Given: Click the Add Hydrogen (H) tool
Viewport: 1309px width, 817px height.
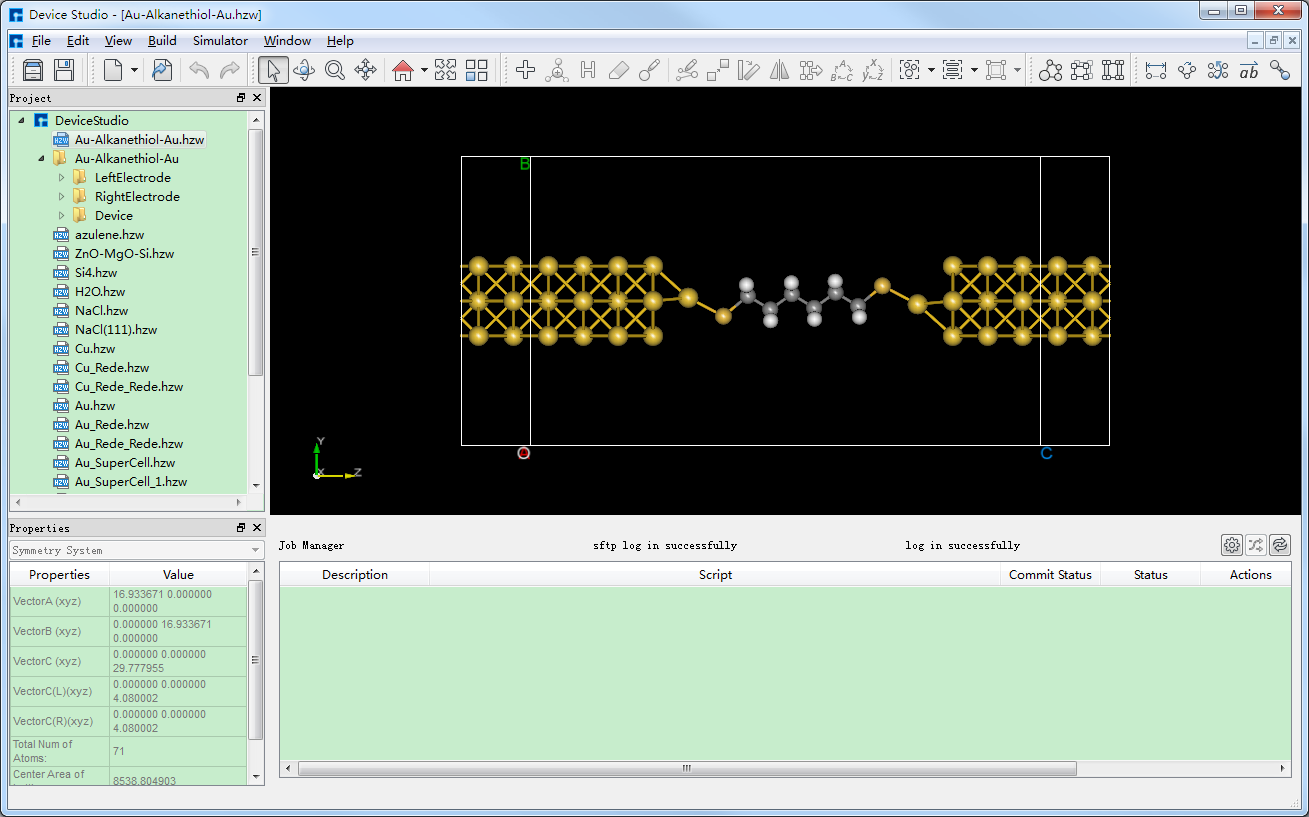Looking at the screenshot, I should 588,70.
